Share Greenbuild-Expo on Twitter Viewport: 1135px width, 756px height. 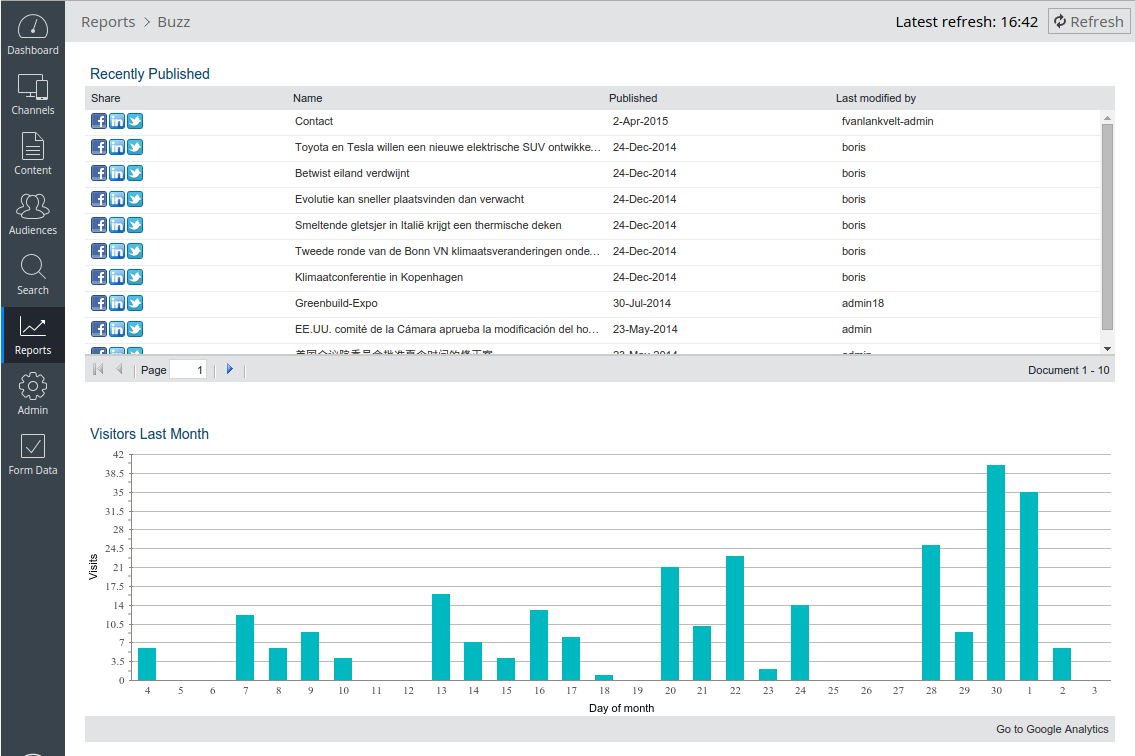click(x=135, y=303)
